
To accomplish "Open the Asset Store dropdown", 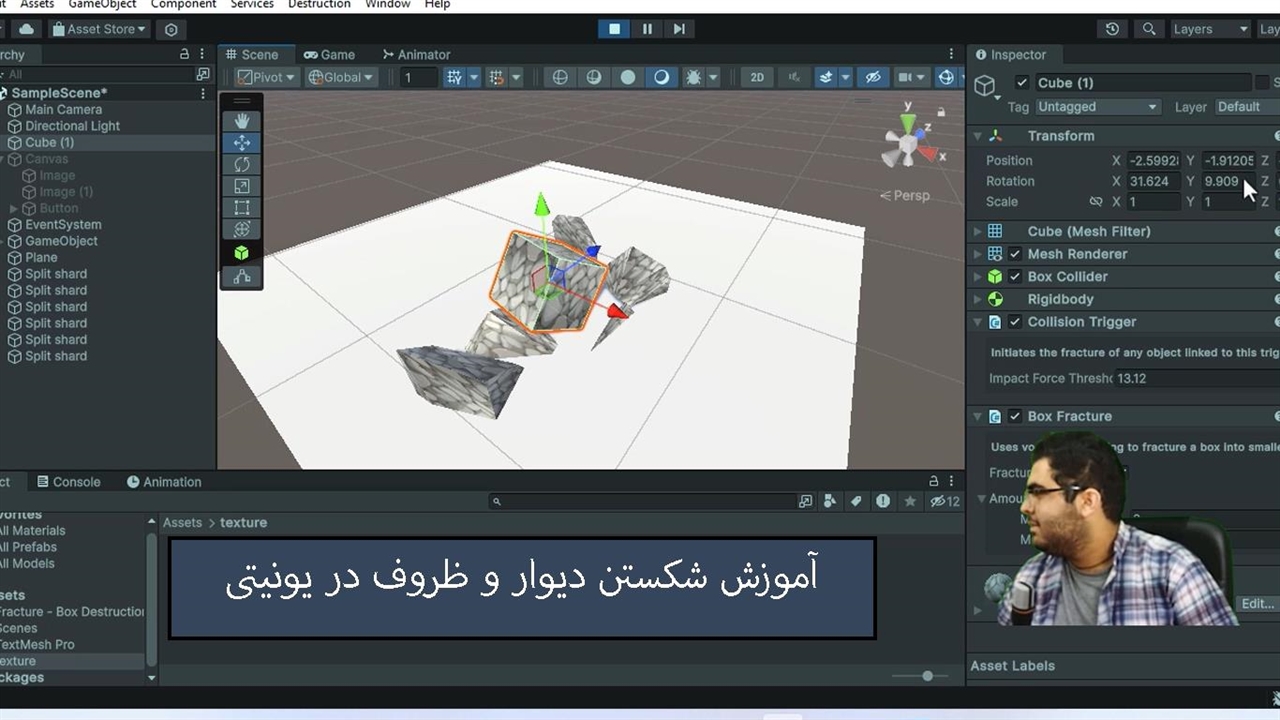I will click(x=98, y=29).
